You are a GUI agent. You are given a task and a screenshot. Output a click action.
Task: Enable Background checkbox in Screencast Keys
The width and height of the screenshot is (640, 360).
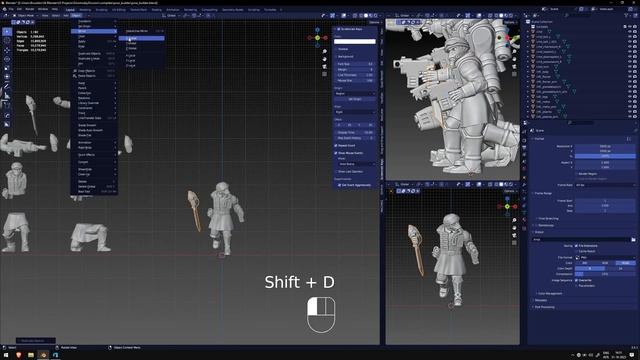pyautogui.click(x=336, y=56)
